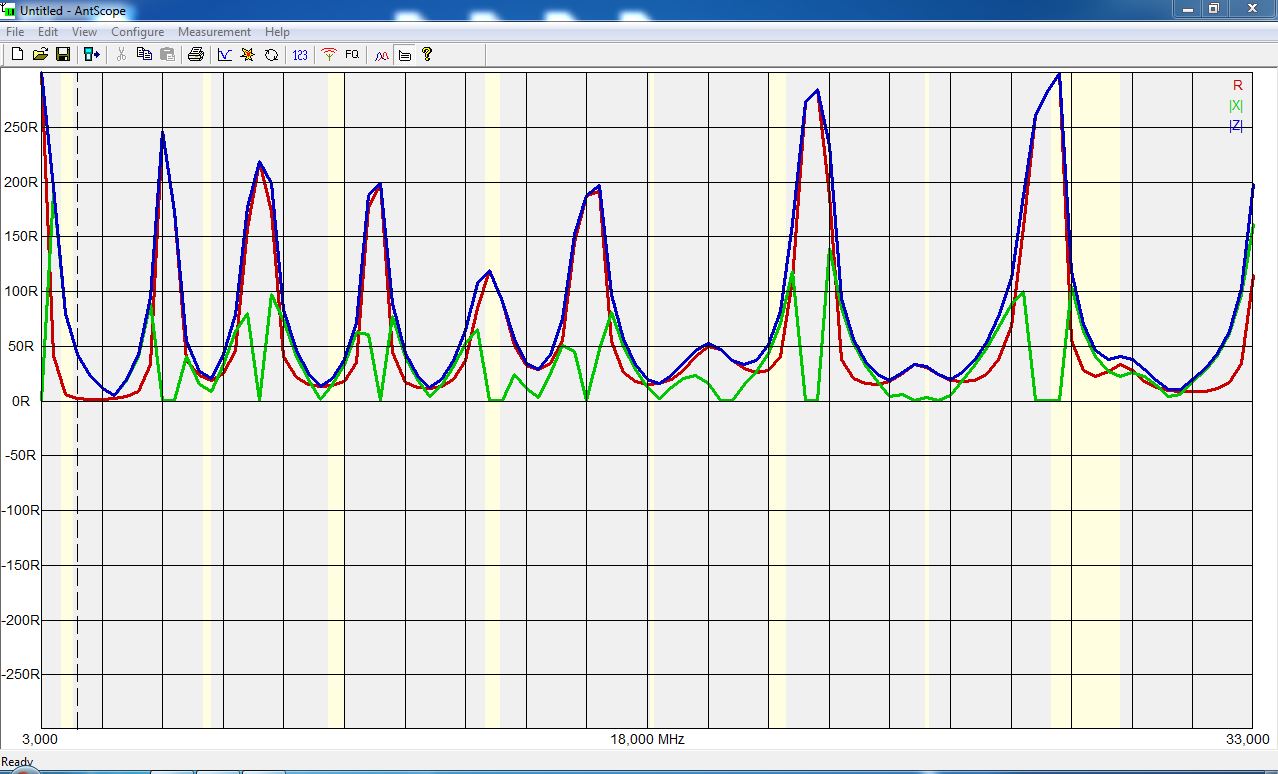The width and height of the screenshot is (1278, 774).
Task: Toggle the pressed legend list toolbar button
Action: tap(405, 54)
